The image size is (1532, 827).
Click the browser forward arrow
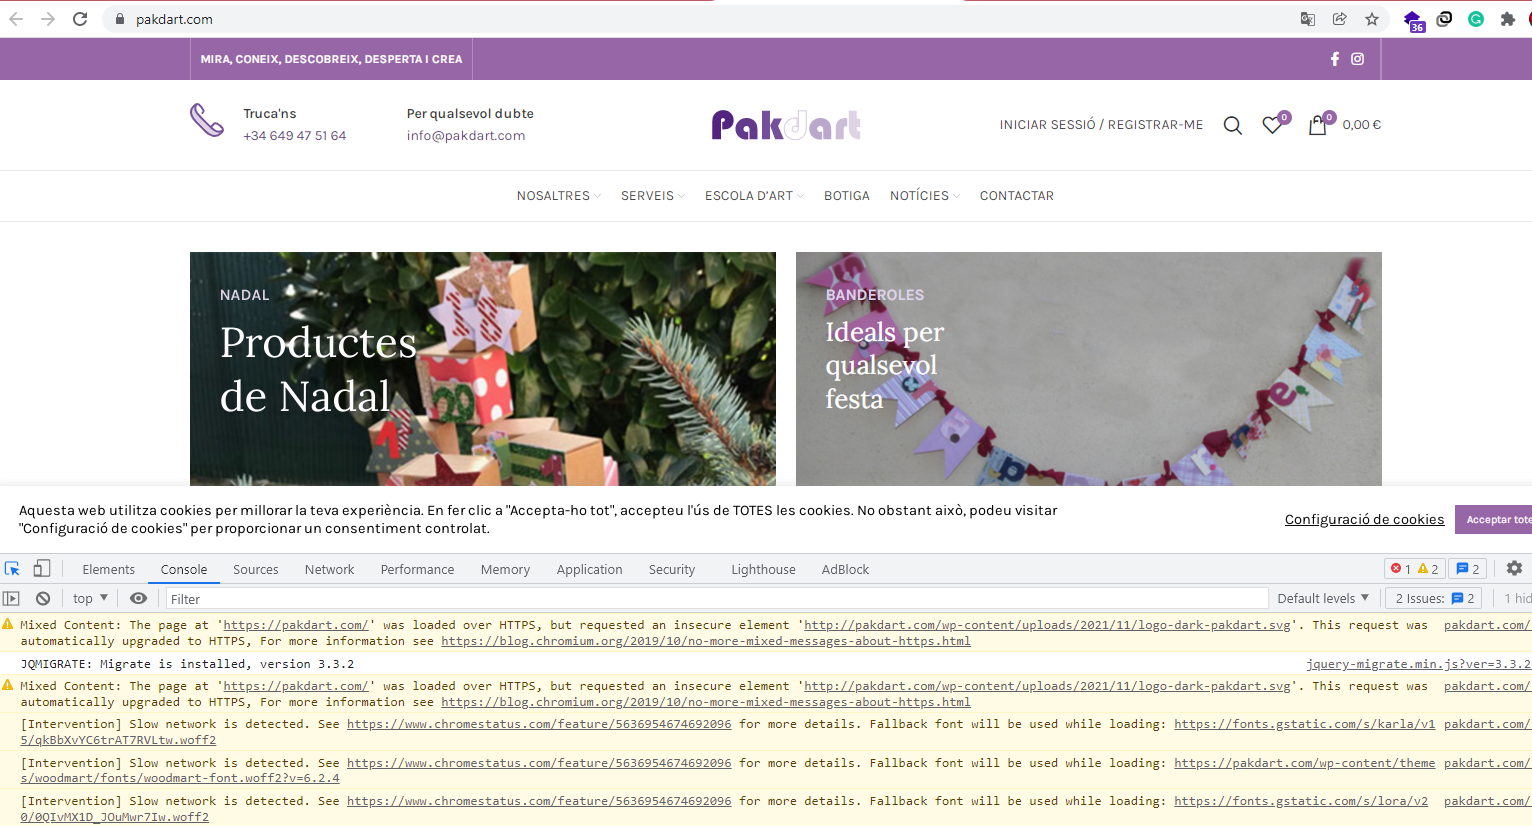(48, 19)
